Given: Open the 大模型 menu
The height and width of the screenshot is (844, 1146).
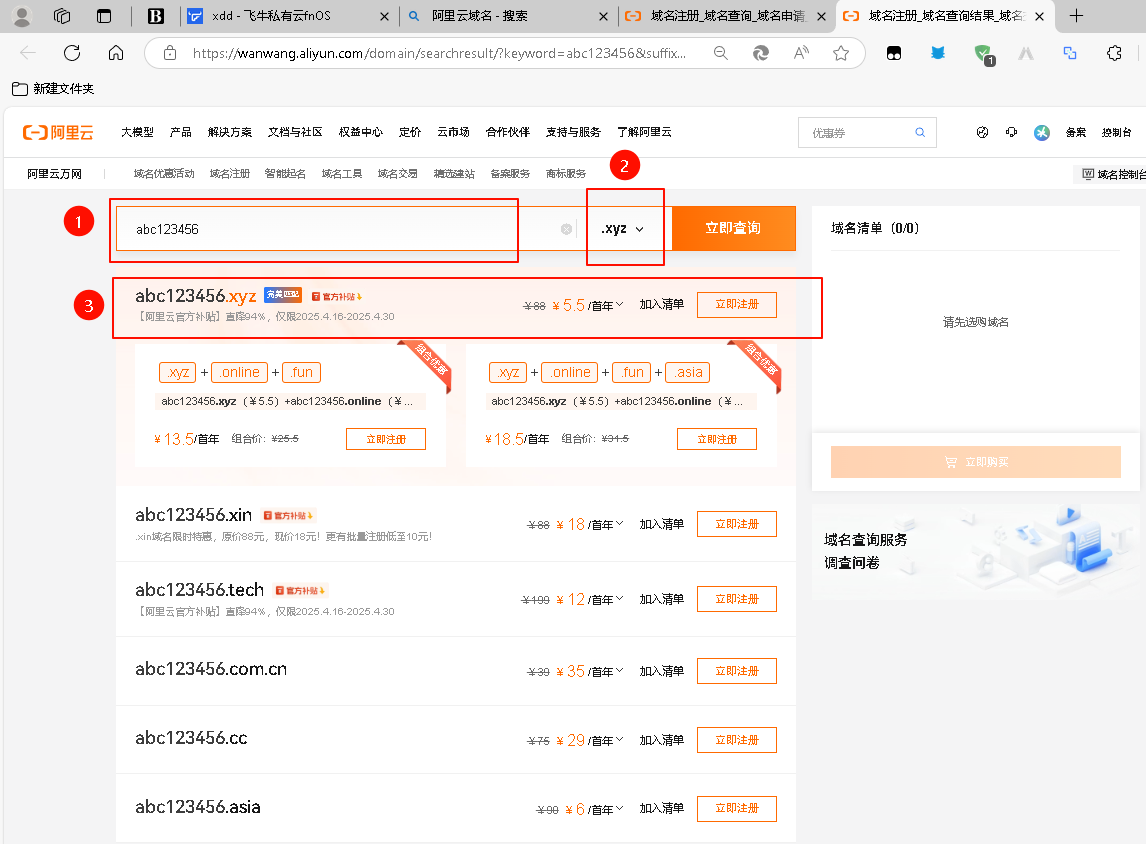Looking at the screenshot, I should click(x=137, y=132).
